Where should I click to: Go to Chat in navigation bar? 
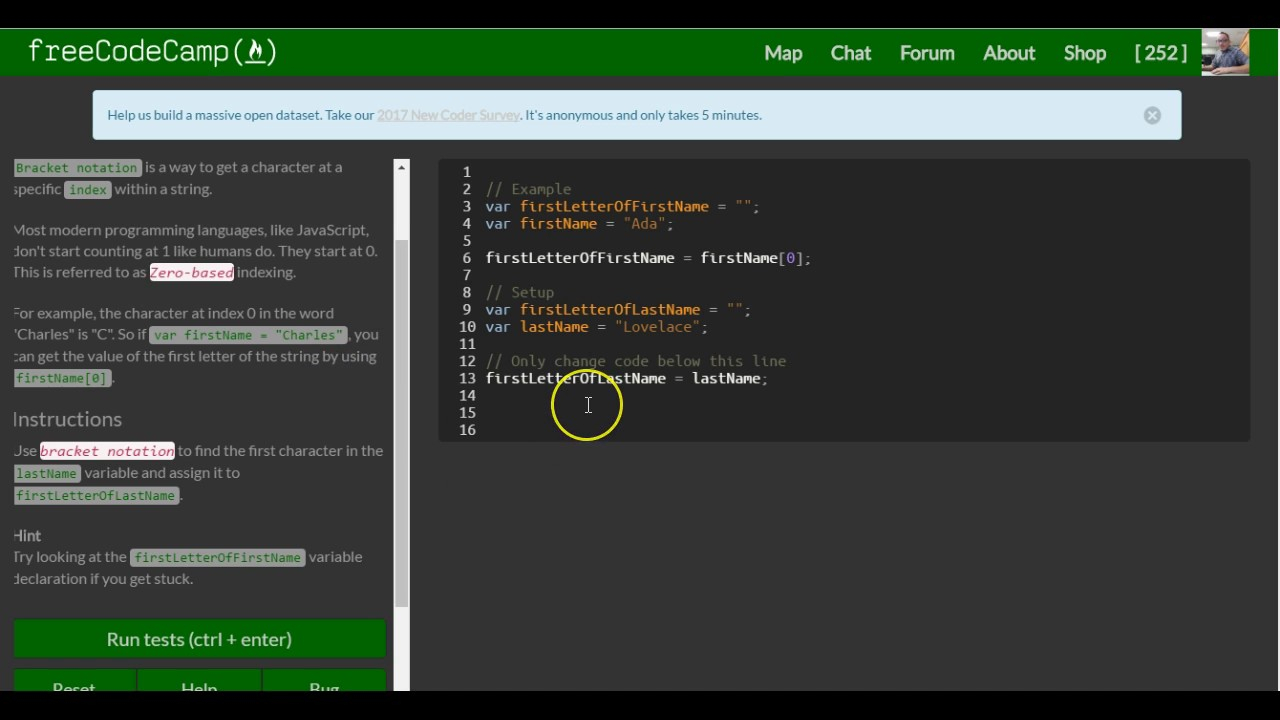point(850,53)
